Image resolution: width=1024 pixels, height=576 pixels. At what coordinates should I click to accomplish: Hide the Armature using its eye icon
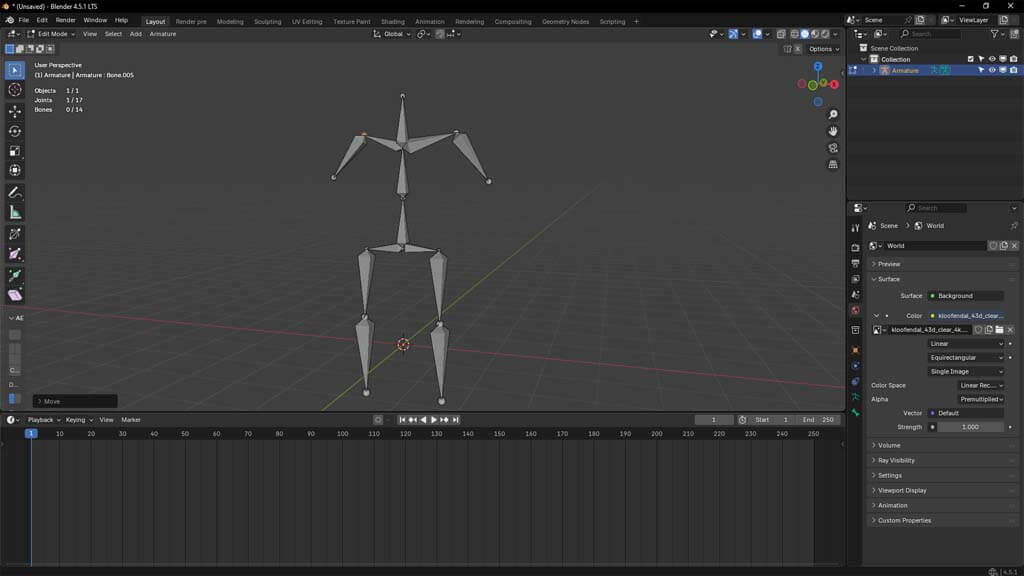coord(993,70)
